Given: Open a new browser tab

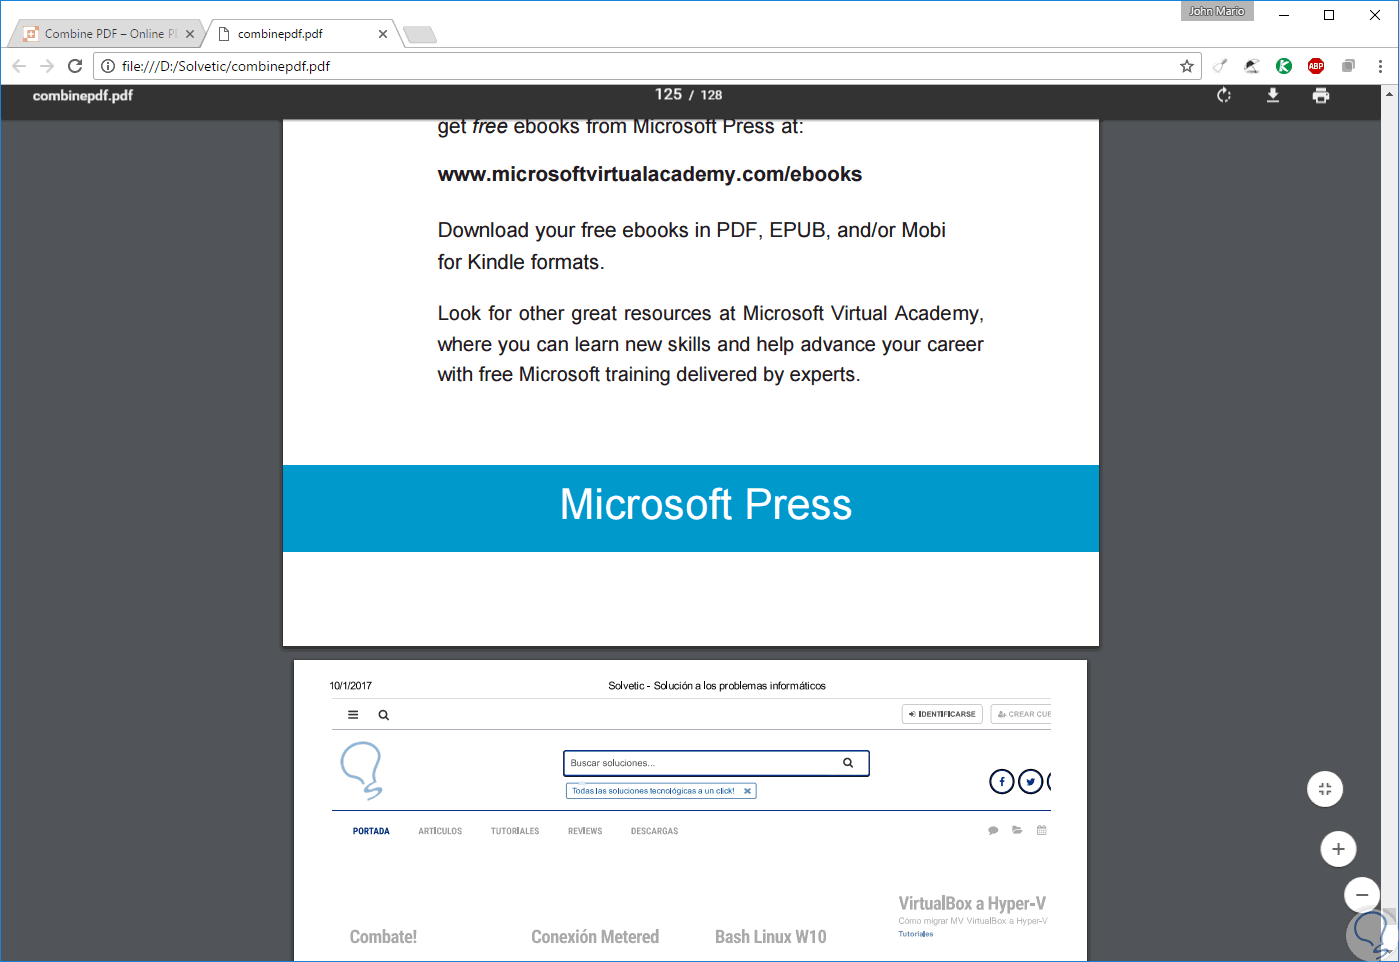Looking at the screenshot, I should 420,35.
